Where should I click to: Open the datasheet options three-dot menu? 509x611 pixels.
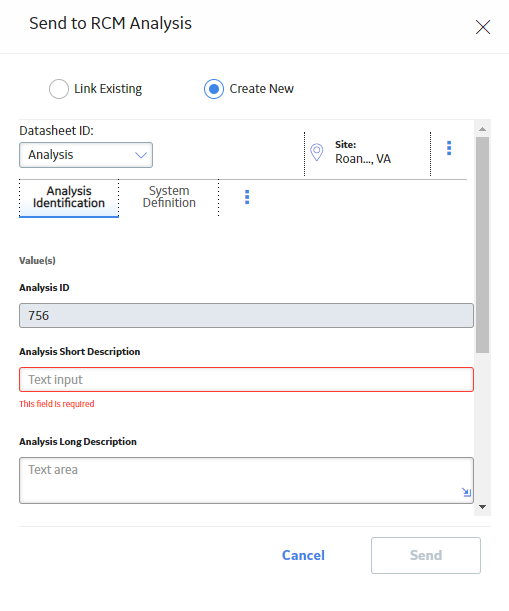coord(449,148)
